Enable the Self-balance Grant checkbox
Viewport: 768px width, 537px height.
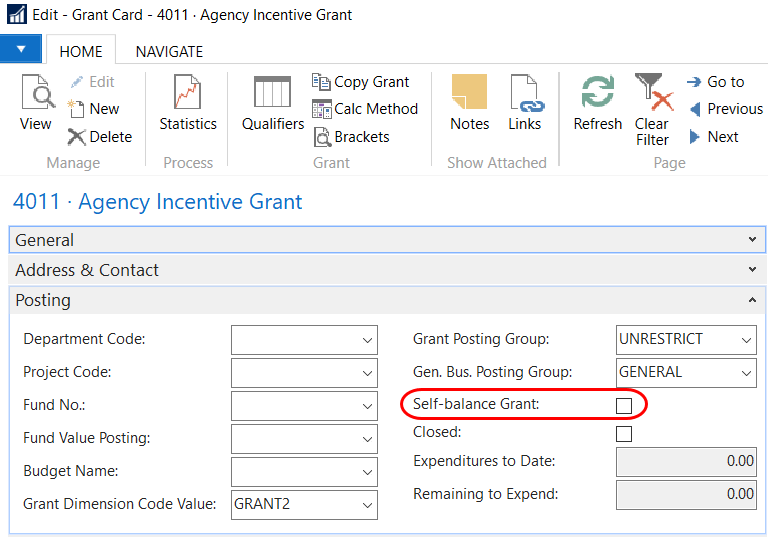(x=624, y=405)
